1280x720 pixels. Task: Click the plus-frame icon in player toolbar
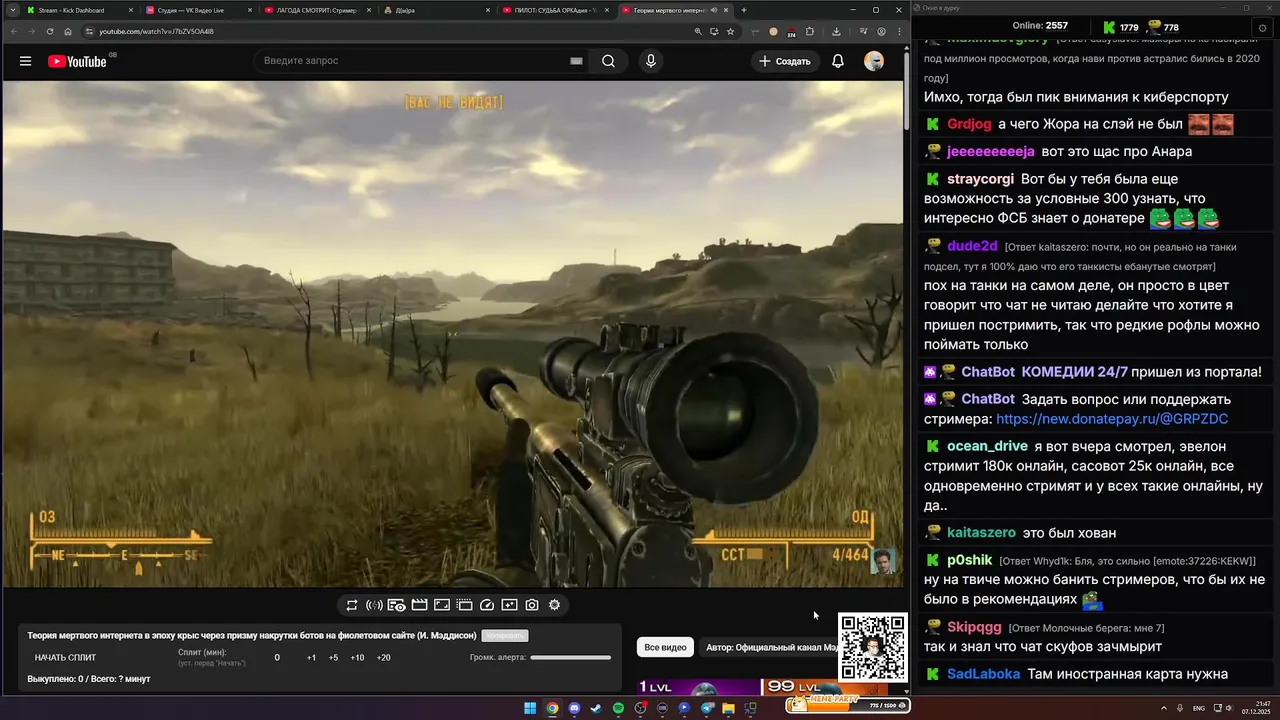click(x=509, y=605)
